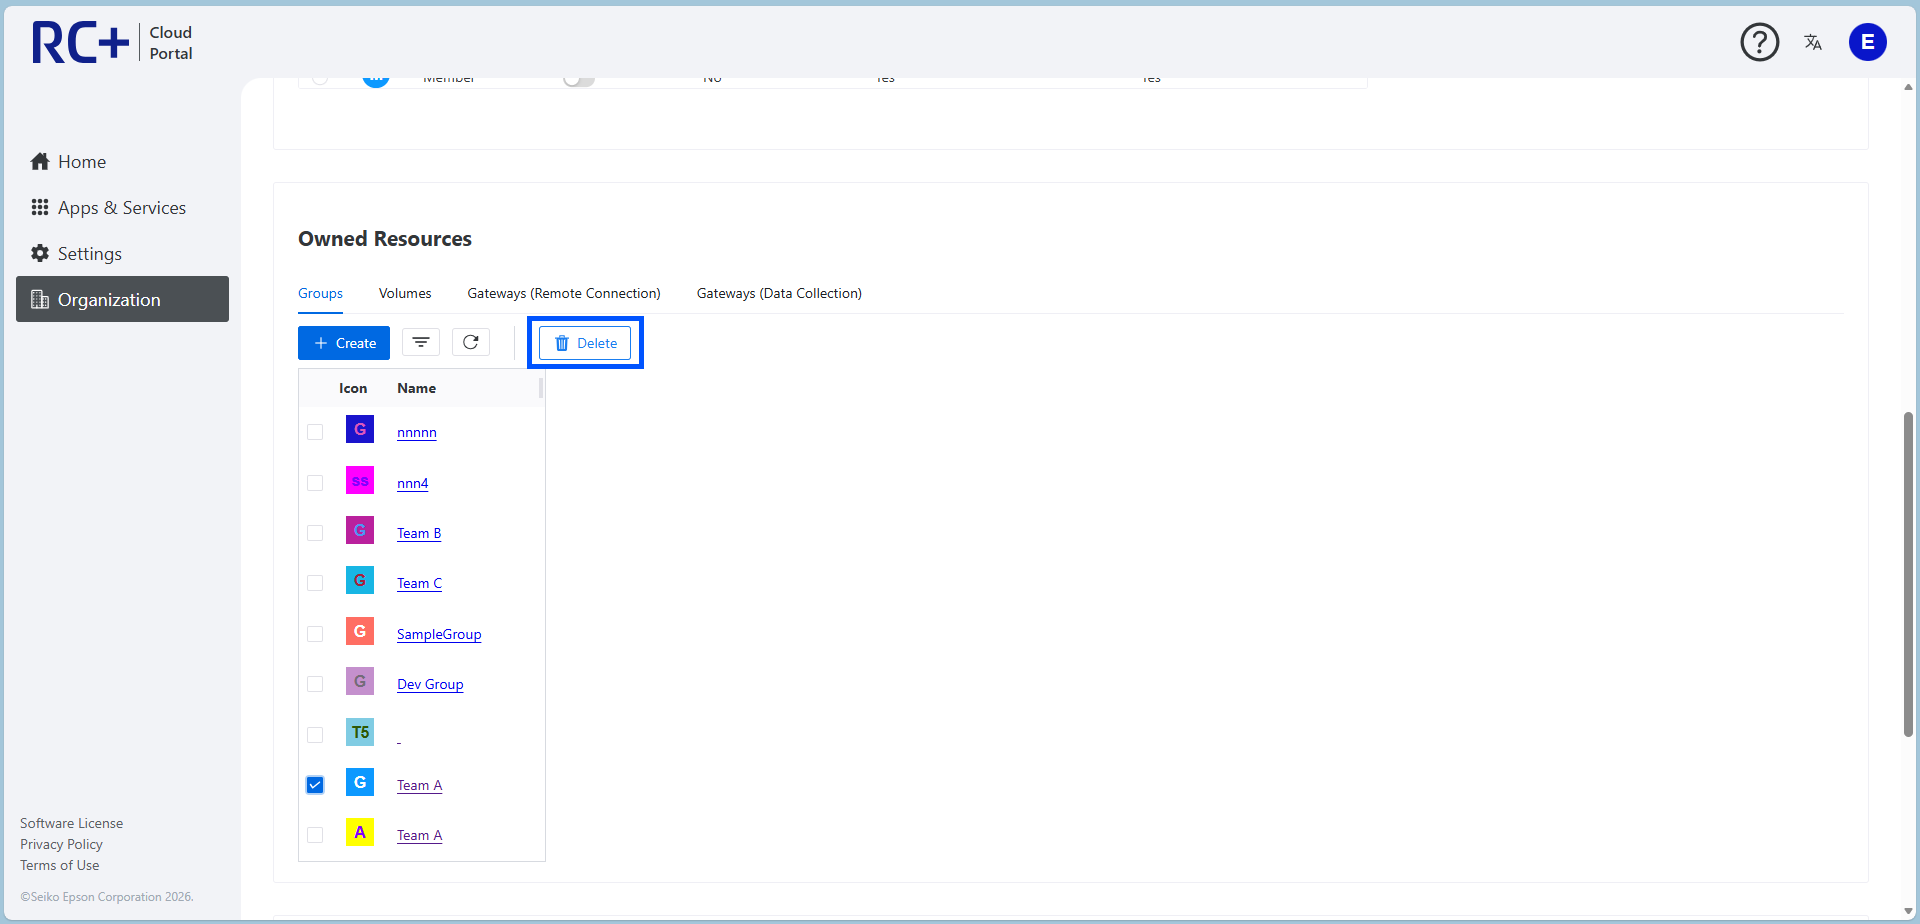Click the SampleGroup group icon

[x=360, y=632]
